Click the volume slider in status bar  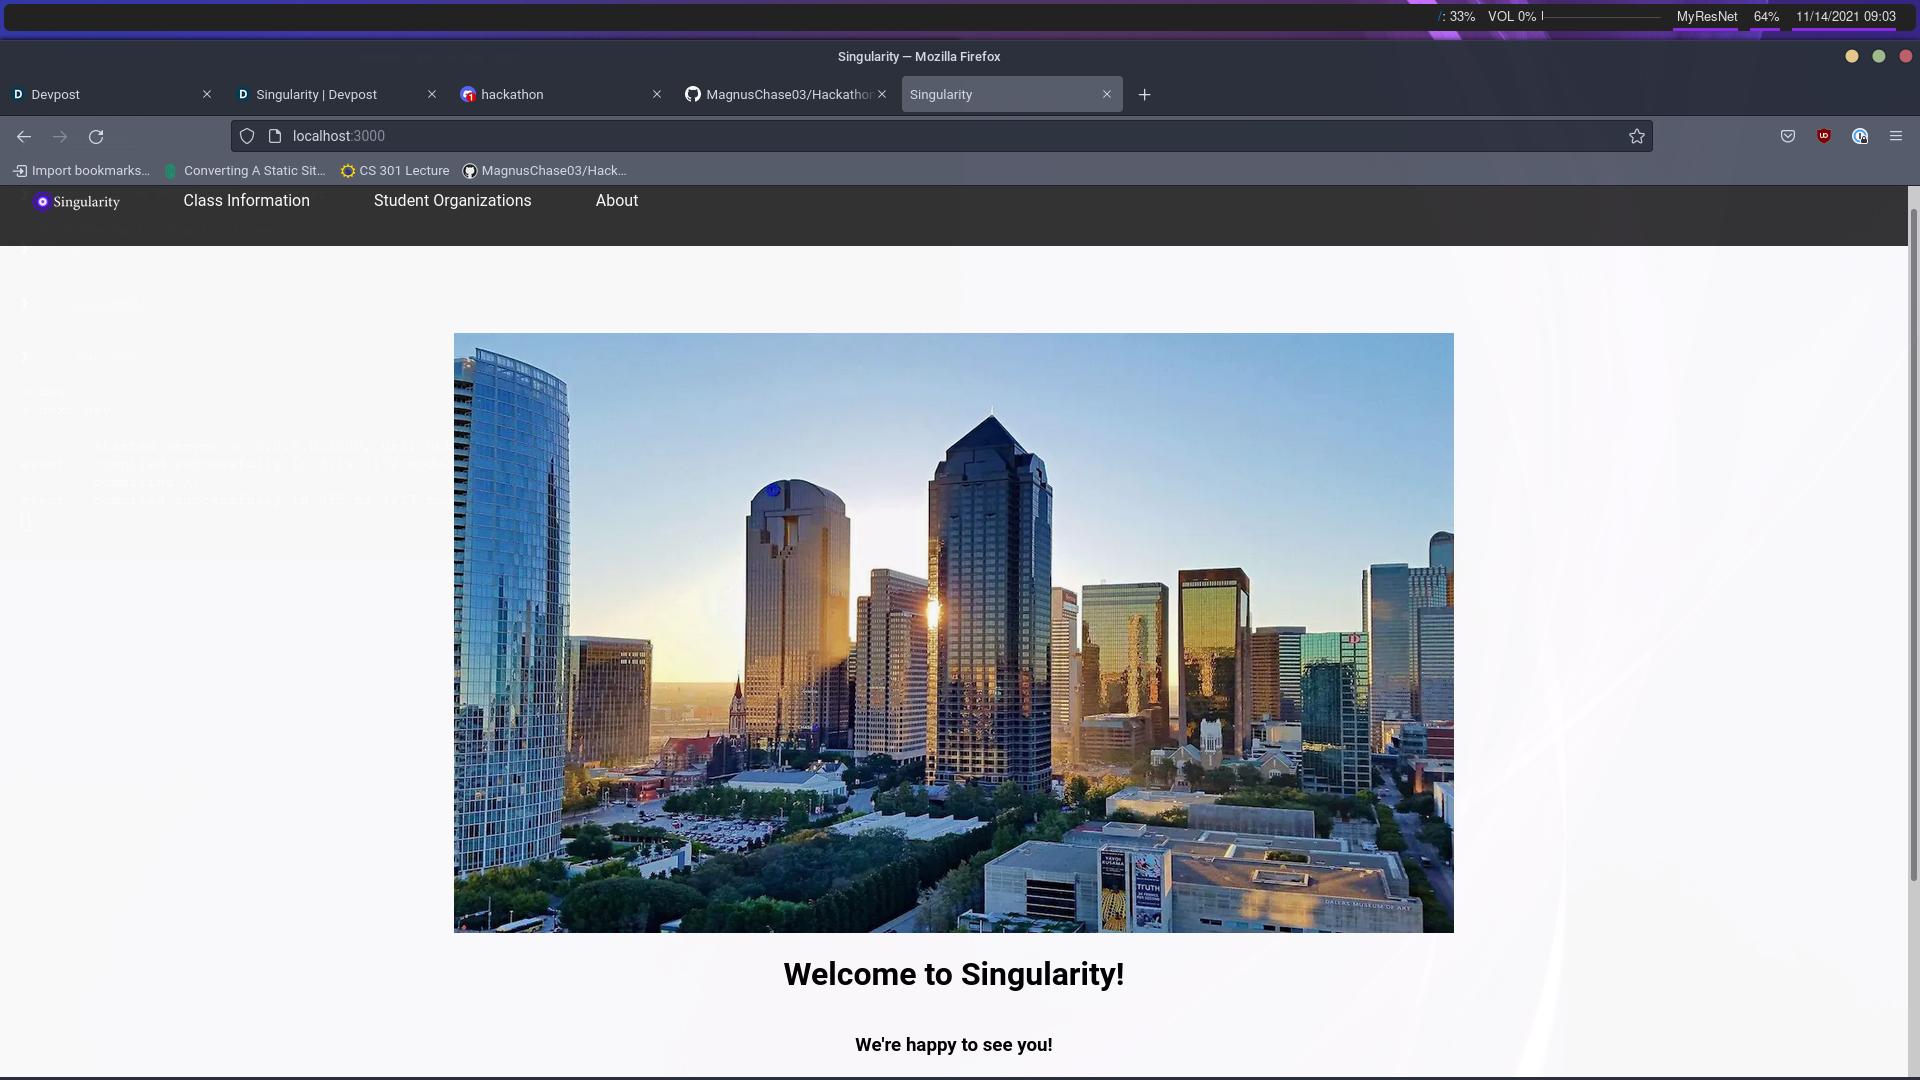tap(1600, 17)
